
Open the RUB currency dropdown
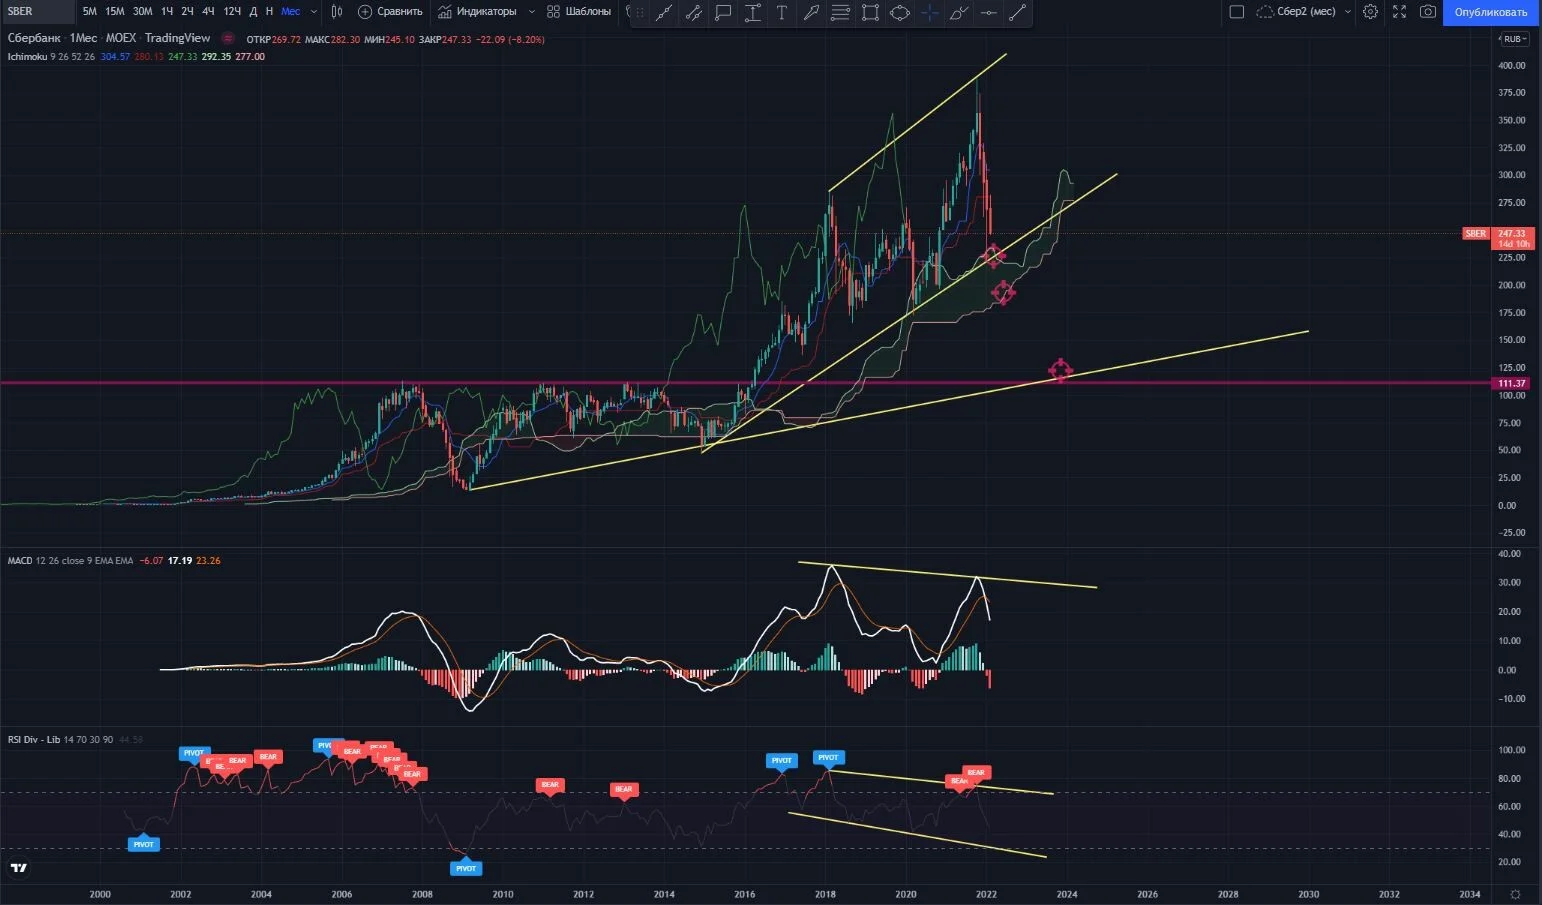tap(1513, 39)
